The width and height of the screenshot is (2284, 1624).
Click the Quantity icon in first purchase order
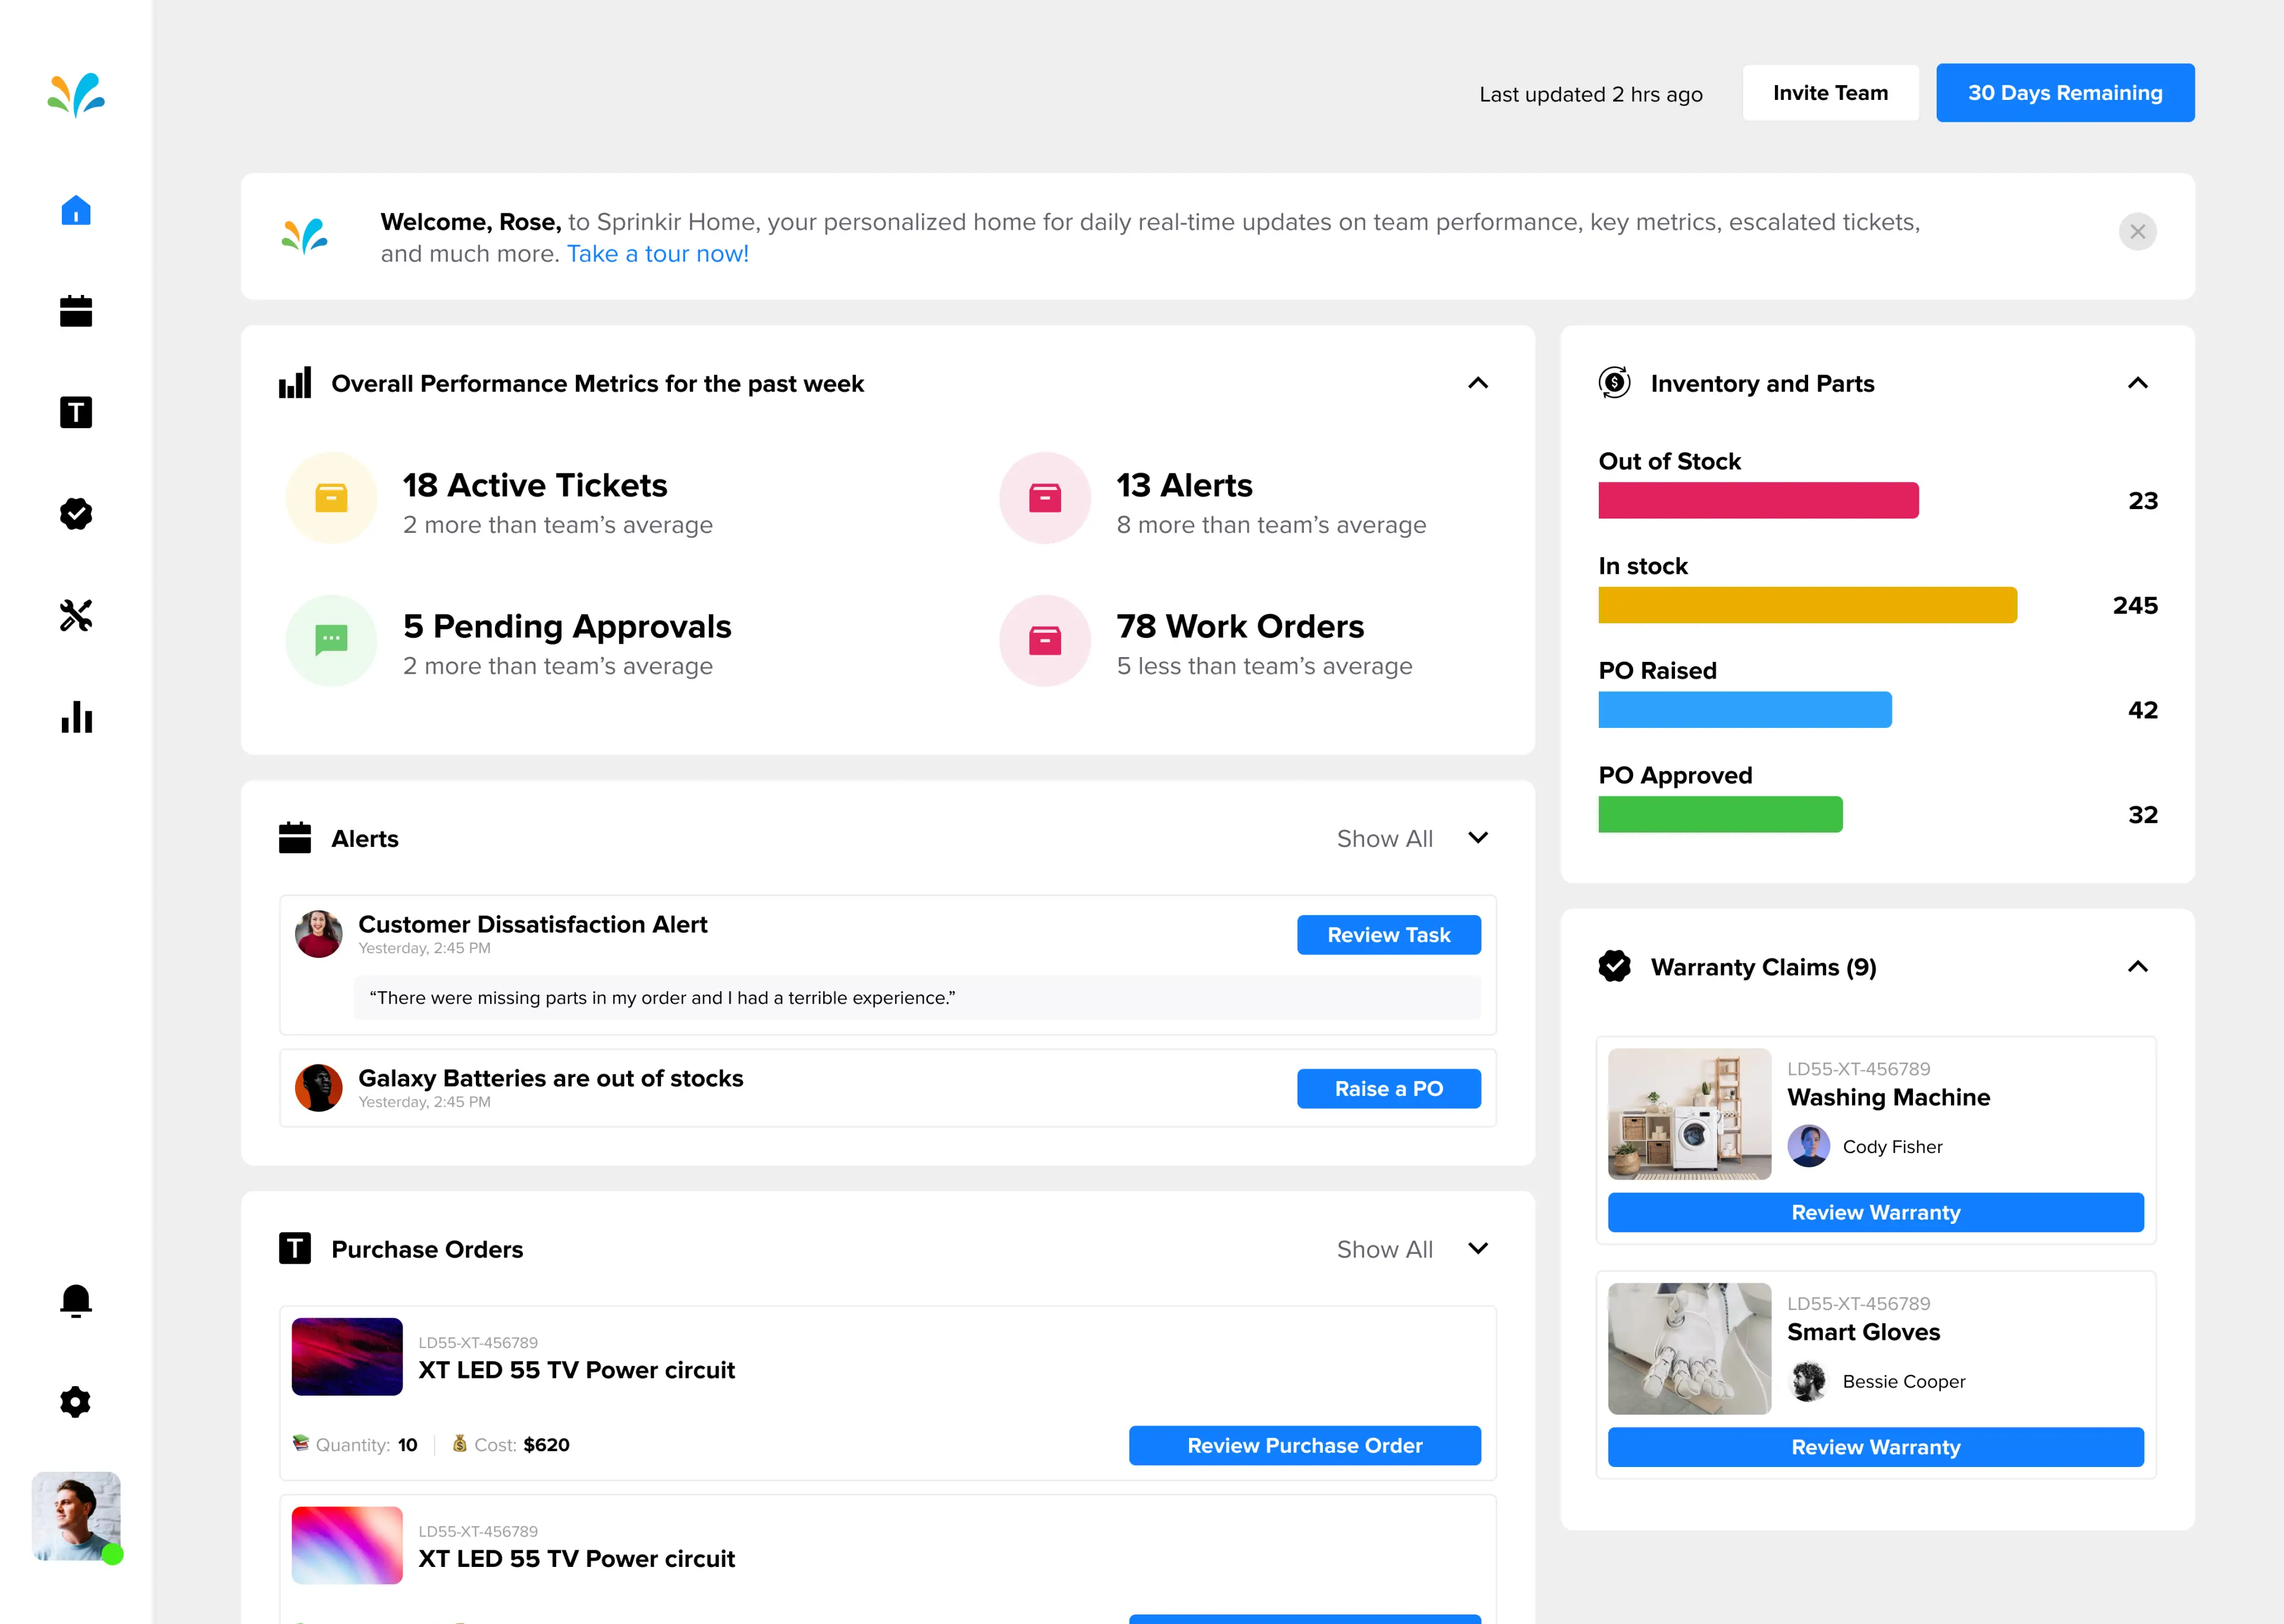pyautogui.click(x=300, y=1443)
